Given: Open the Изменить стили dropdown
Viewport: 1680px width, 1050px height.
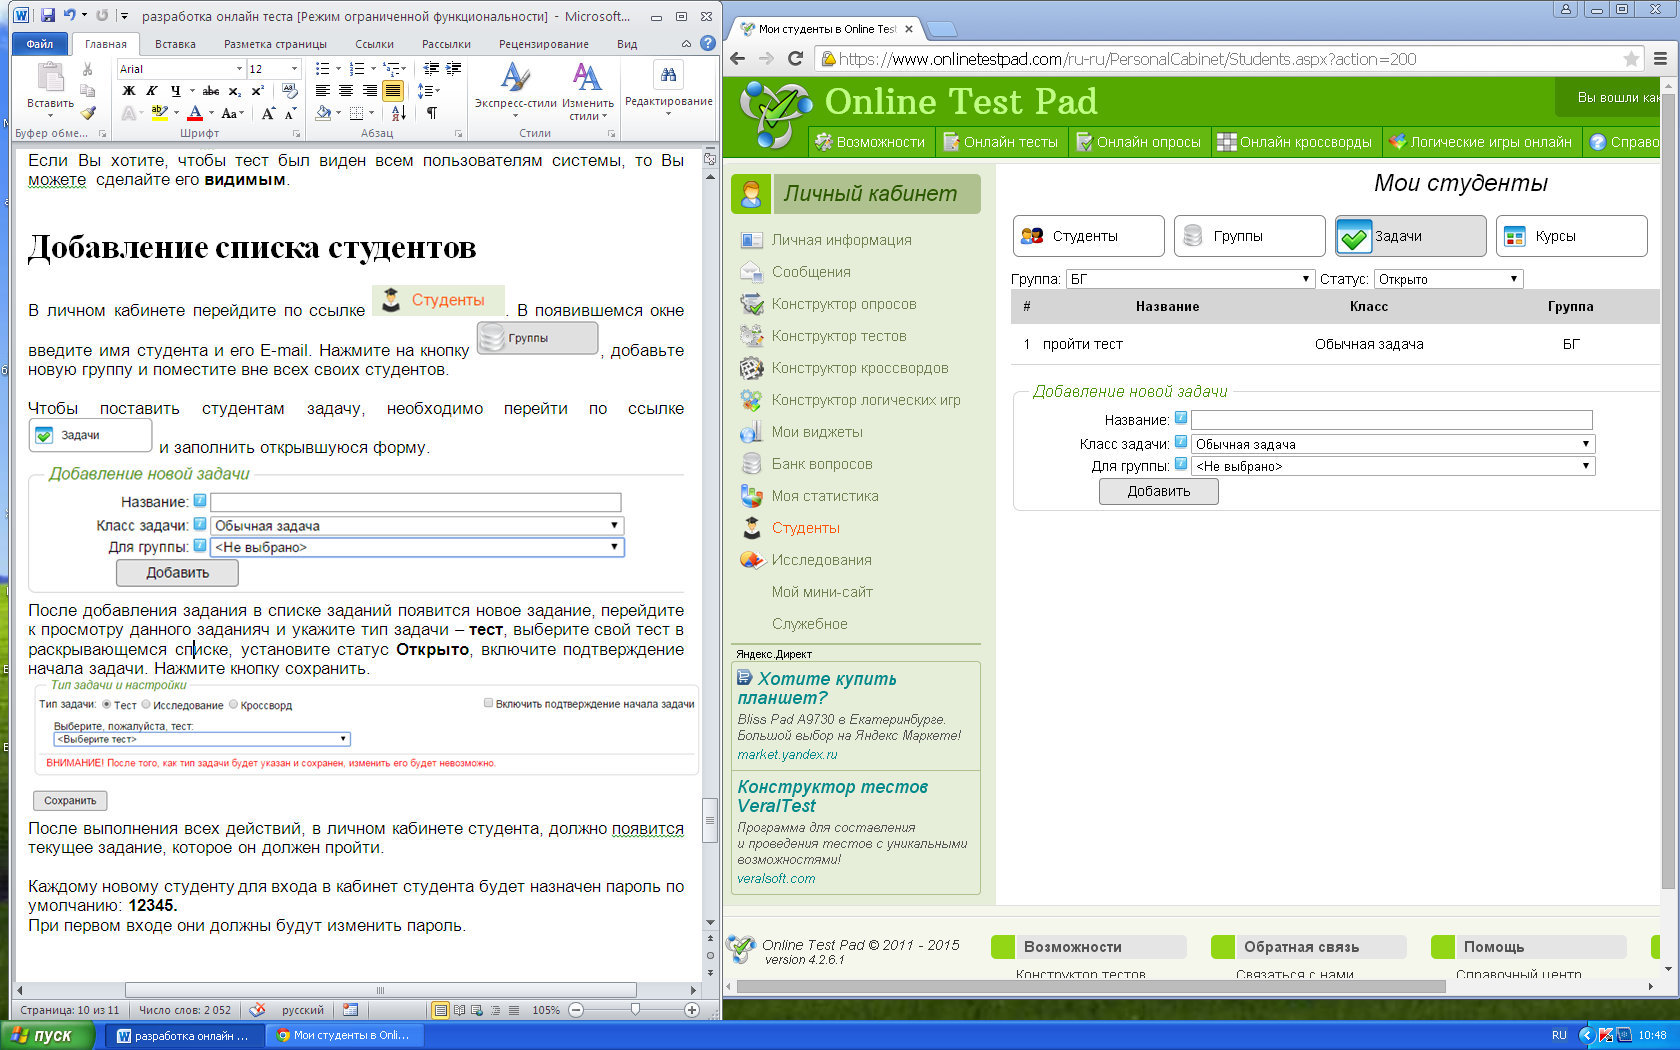Looking at the screenshot, I should 588,90.
